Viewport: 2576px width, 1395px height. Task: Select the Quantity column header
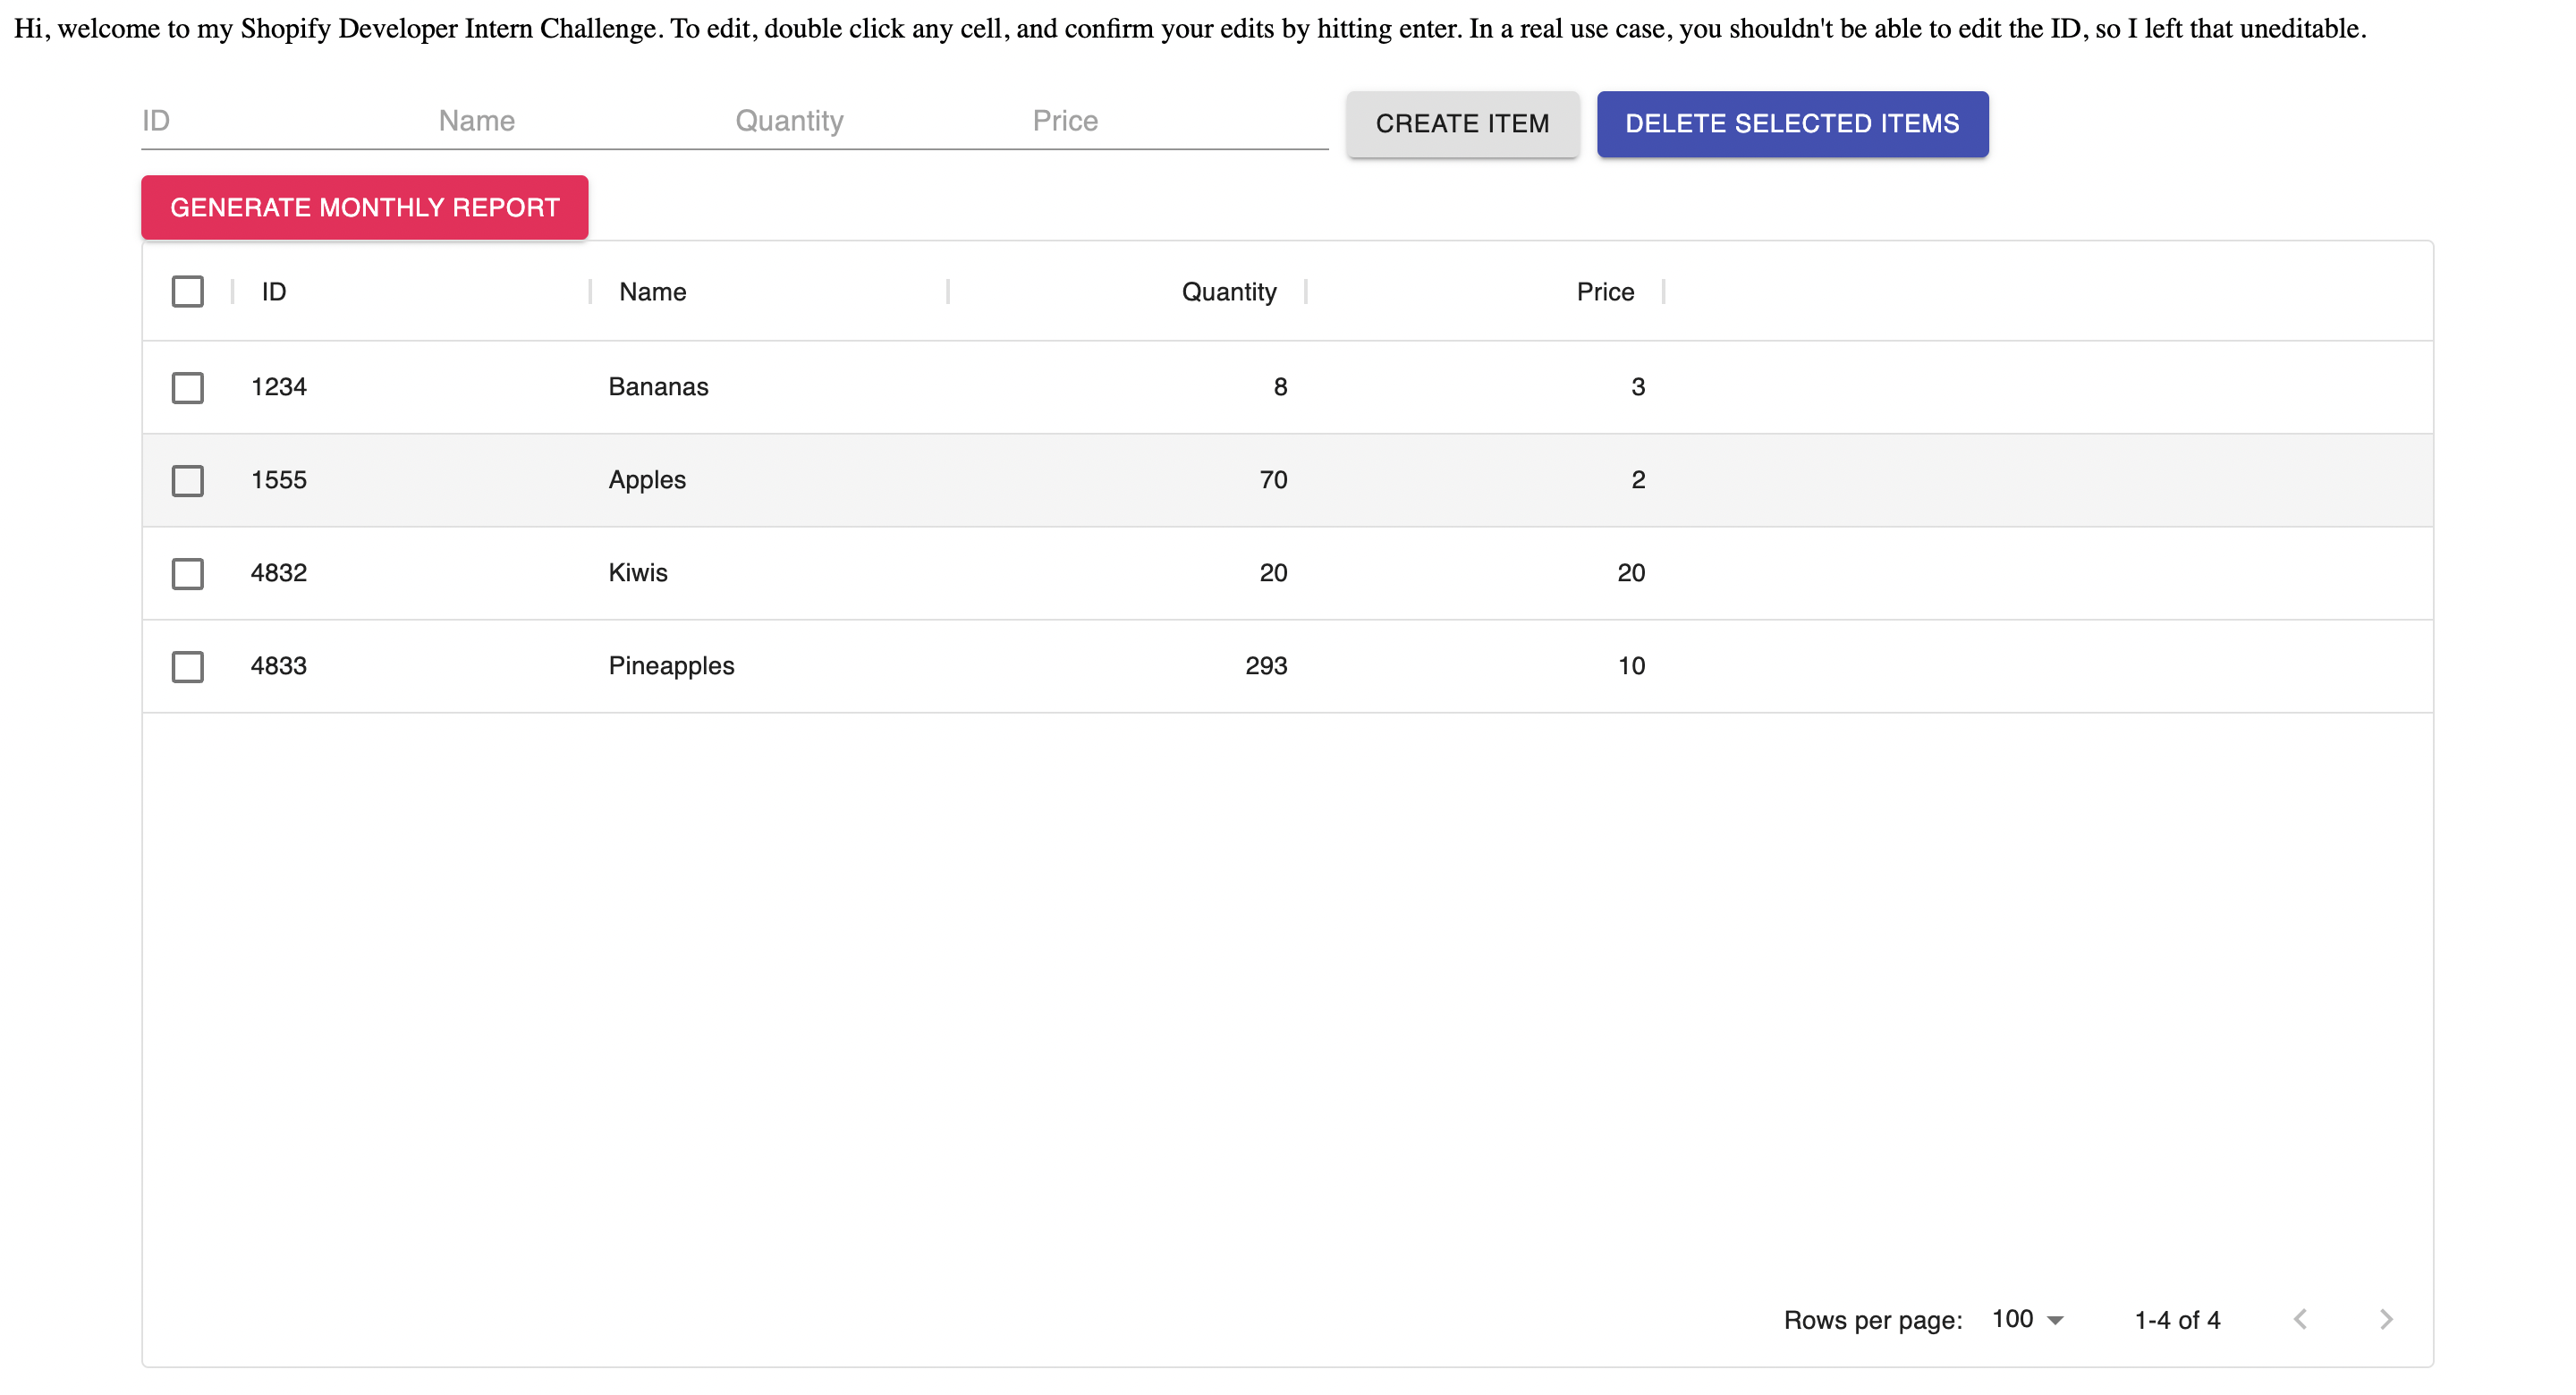click(x=1228, y=291)
